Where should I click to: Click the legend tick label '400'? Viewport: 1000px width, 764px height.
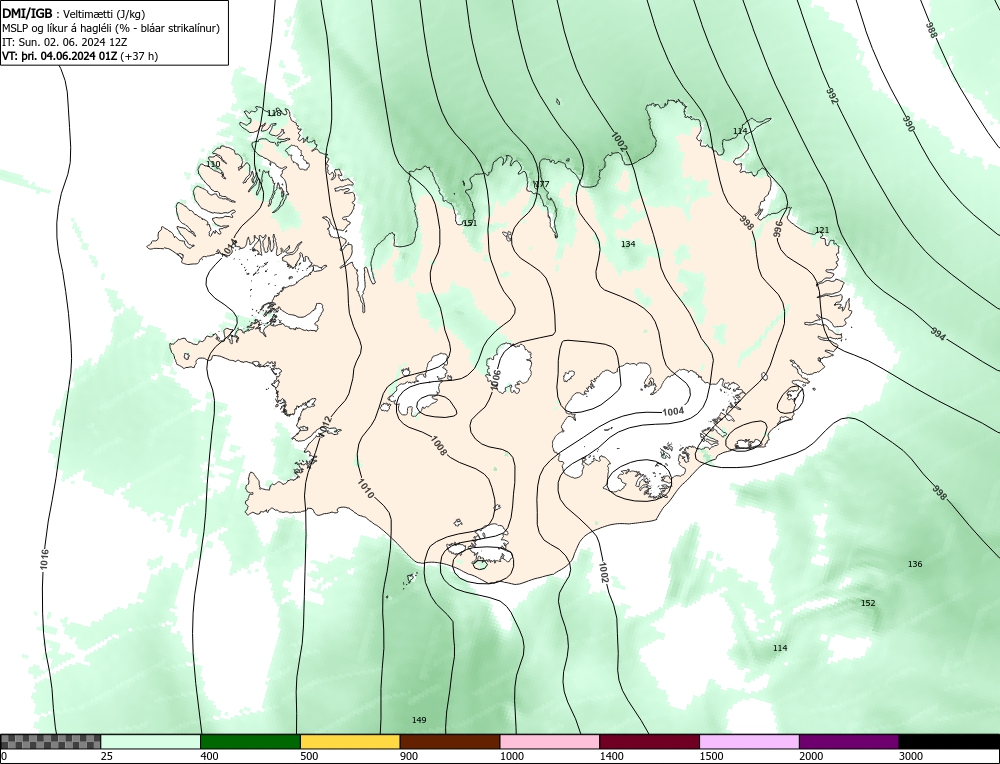[x=209, y=756]
